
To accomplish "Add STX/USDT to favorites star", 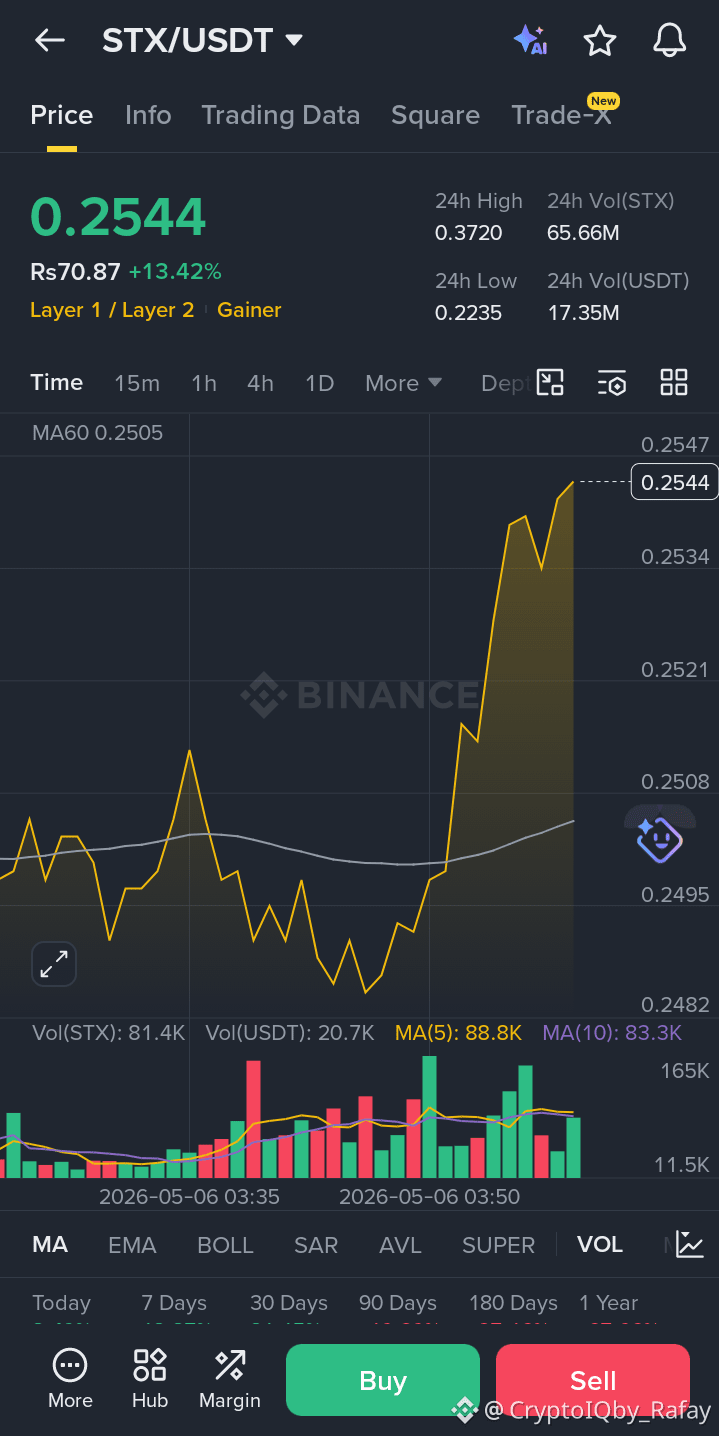I will tap(599, 41).
